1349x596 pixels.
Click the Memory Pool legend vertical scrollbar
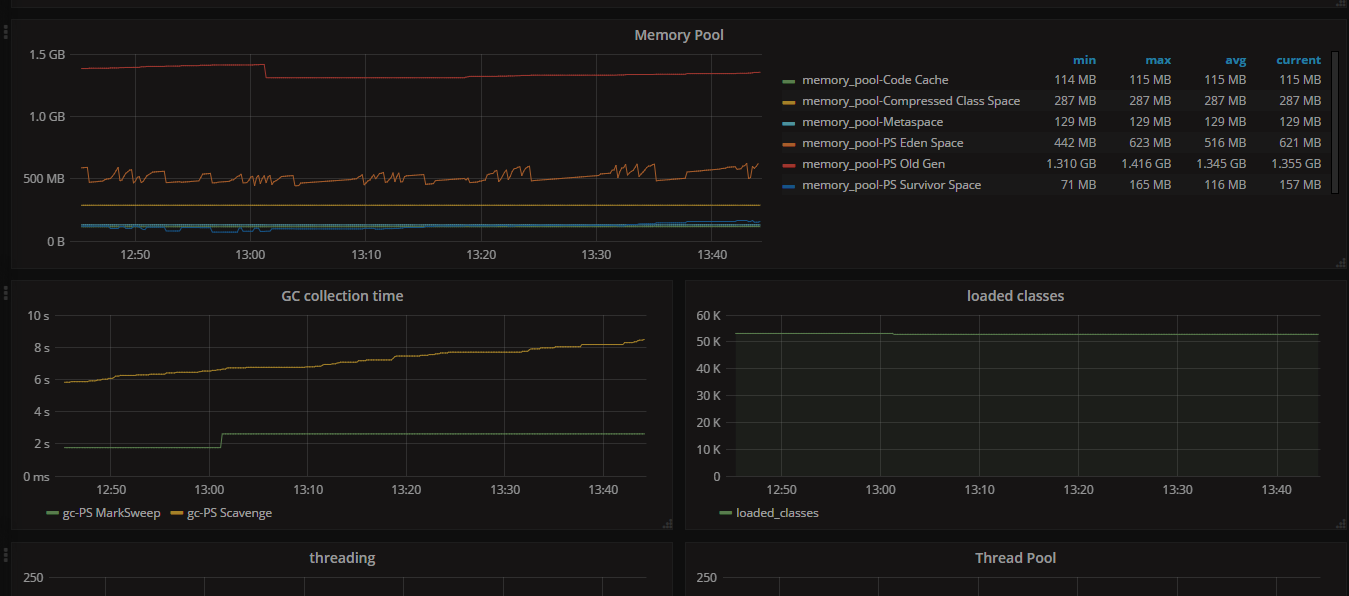click(x=1334, y=122)
